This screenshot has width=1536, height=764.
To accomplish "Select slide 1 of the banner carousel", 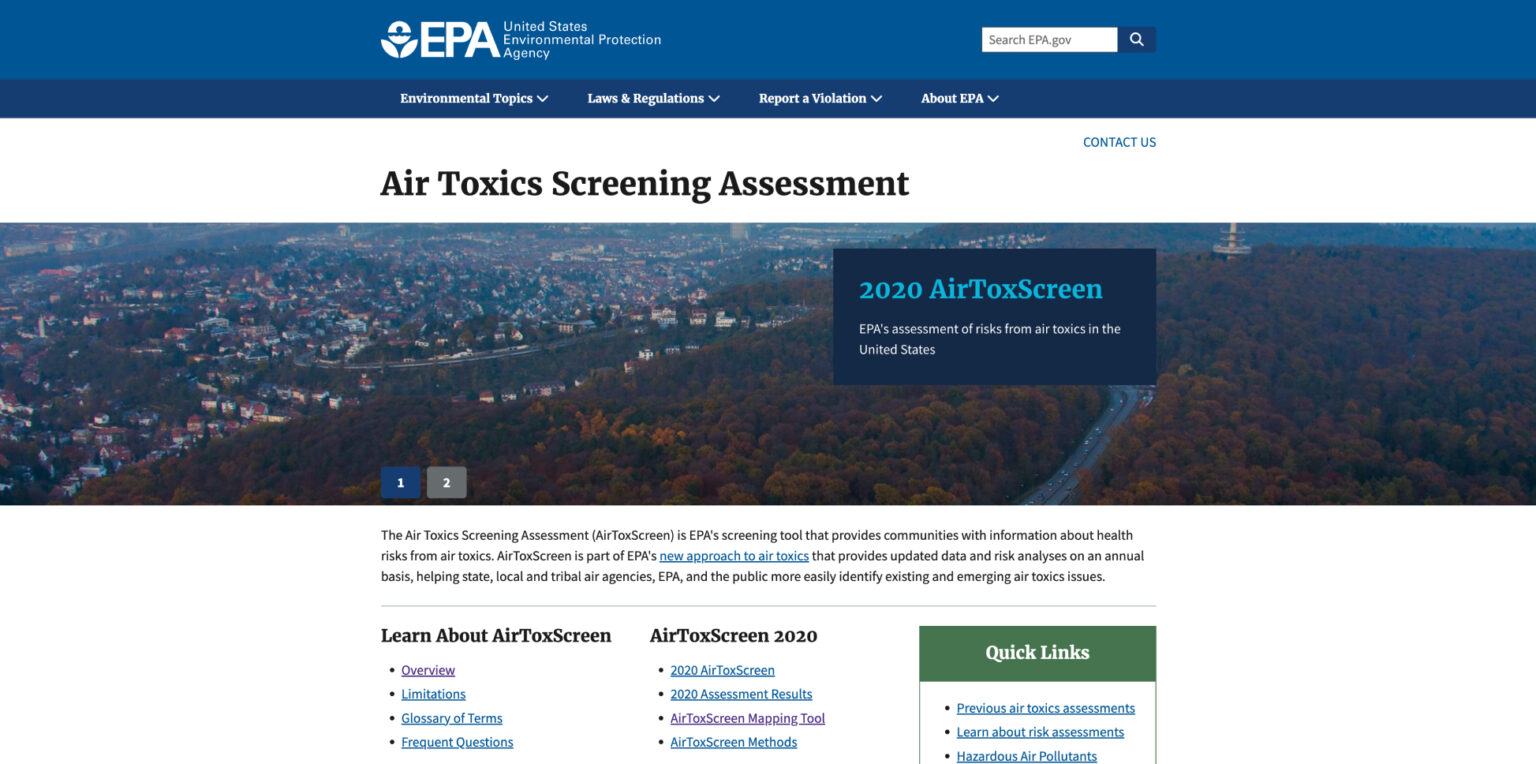I will [400, 482].
